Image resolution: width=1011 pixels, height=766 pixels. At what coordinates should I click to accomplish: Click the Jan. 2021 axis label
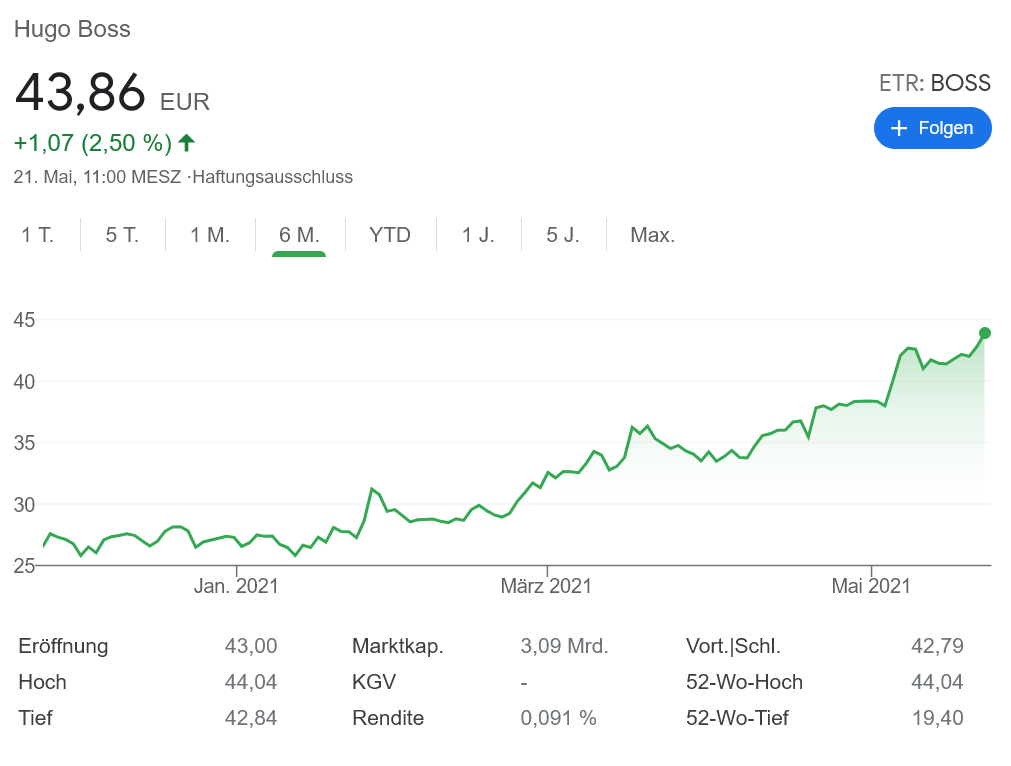coord(236,585)
